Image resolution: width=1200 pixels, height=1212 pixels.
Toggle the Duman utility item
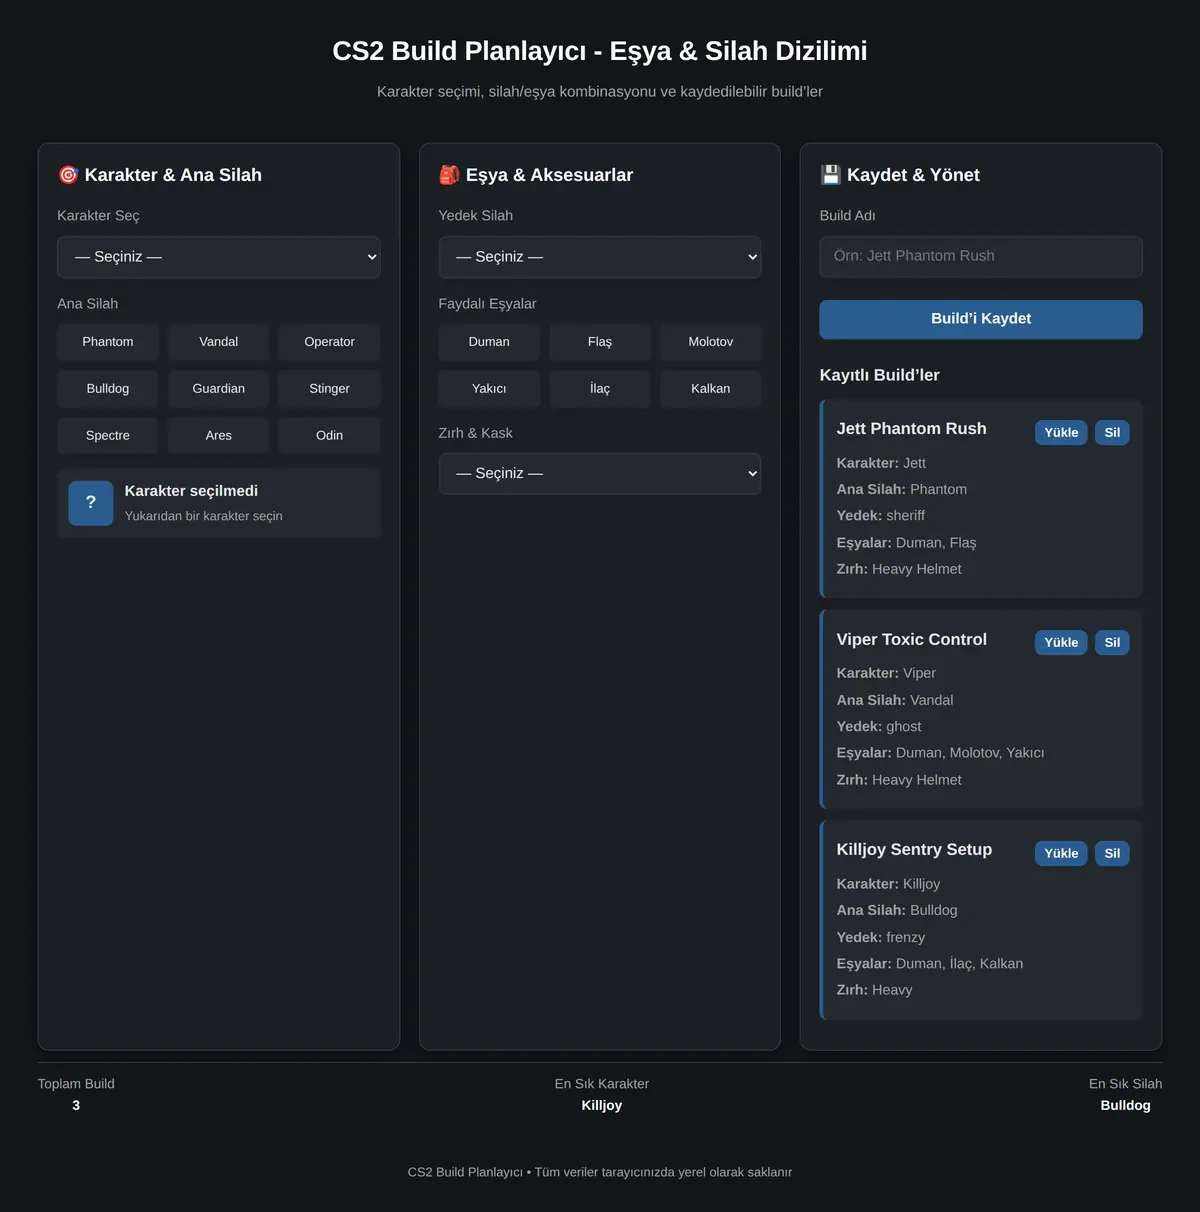click(x=489, y=342)
